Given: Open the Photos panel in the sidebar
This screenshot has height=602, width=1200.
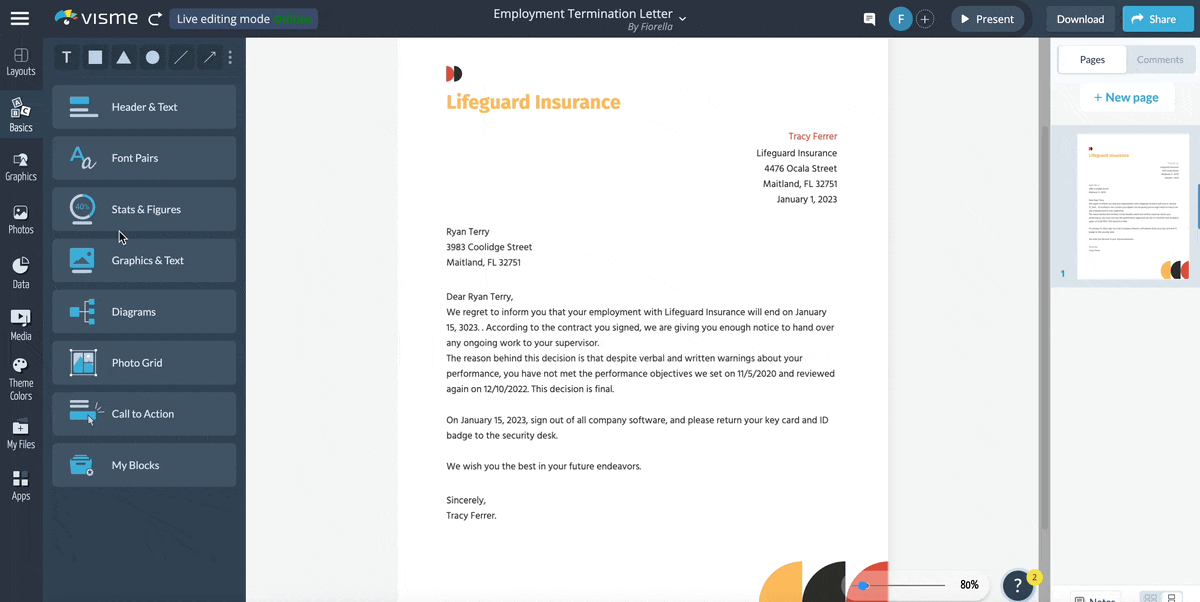Looking at the screenshot, I should click(21, 219).
